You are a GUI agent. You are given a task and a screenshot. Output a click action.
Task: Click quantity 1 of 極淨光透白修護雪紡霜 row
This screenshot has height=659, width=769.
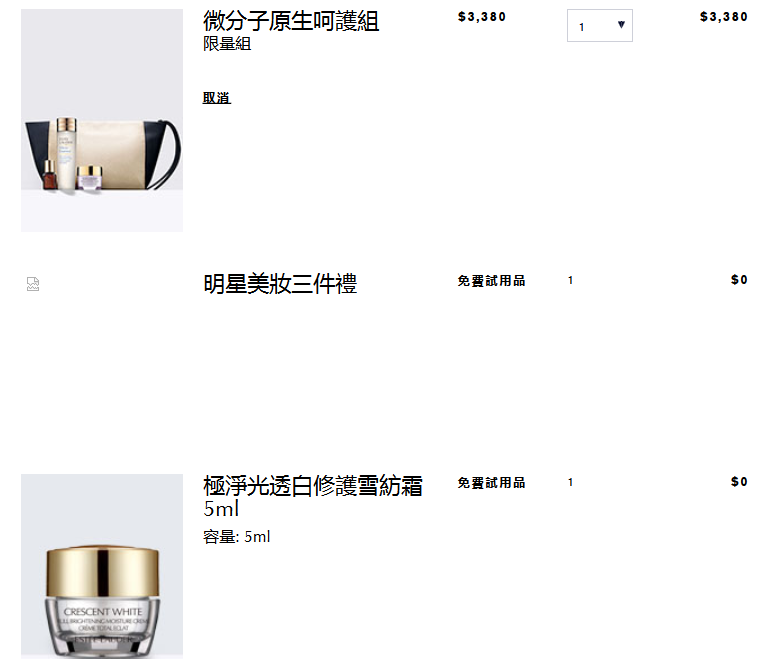[570, 482]
